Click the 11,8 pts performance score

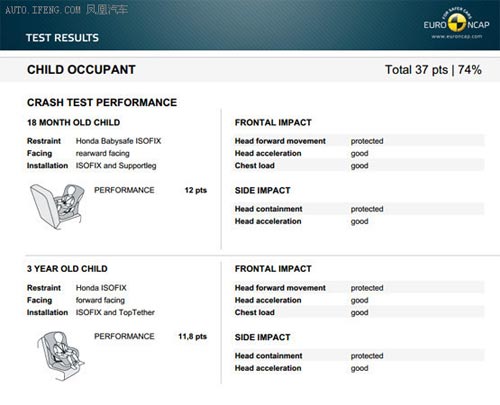pos(192,336)
